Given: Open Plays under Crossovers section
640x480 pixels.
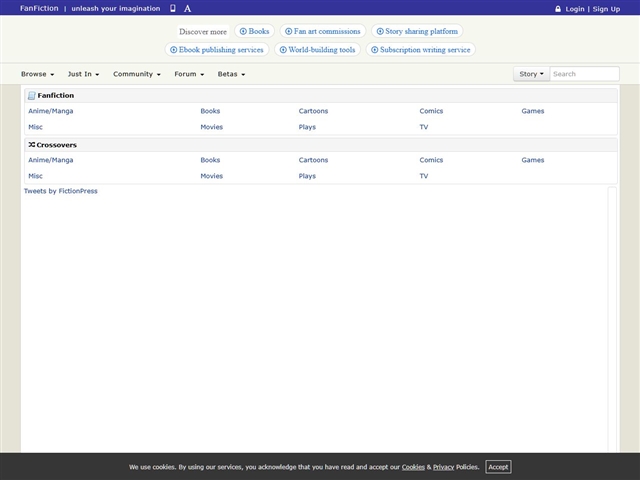Looking at the screenshot, I should tap(307, 176).
